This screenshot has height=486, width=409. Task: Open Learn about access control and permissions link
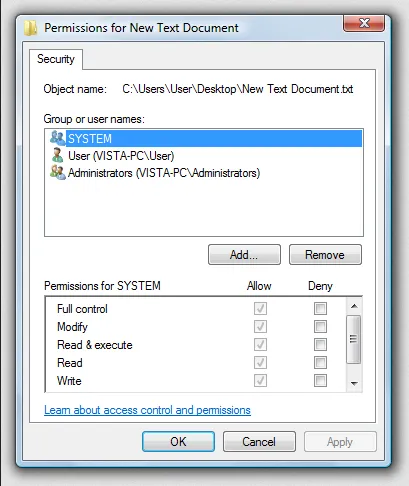[x=147, y=410]
